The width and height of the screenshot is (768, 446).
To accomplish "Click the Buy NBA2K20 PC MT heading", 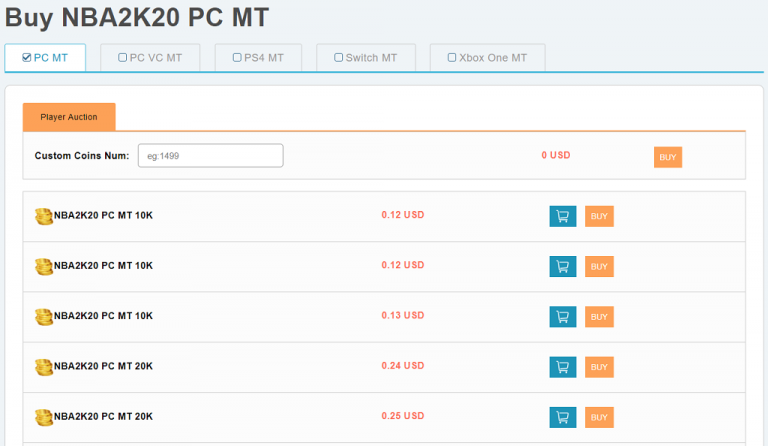I will tap(137, 18).
